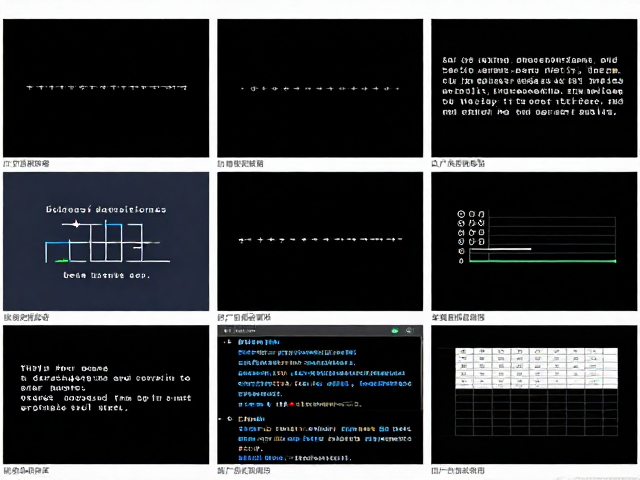Viewport: 640px width, 480px height.
Task: Click the green timeline bar in chart panel
Action: 542,261
